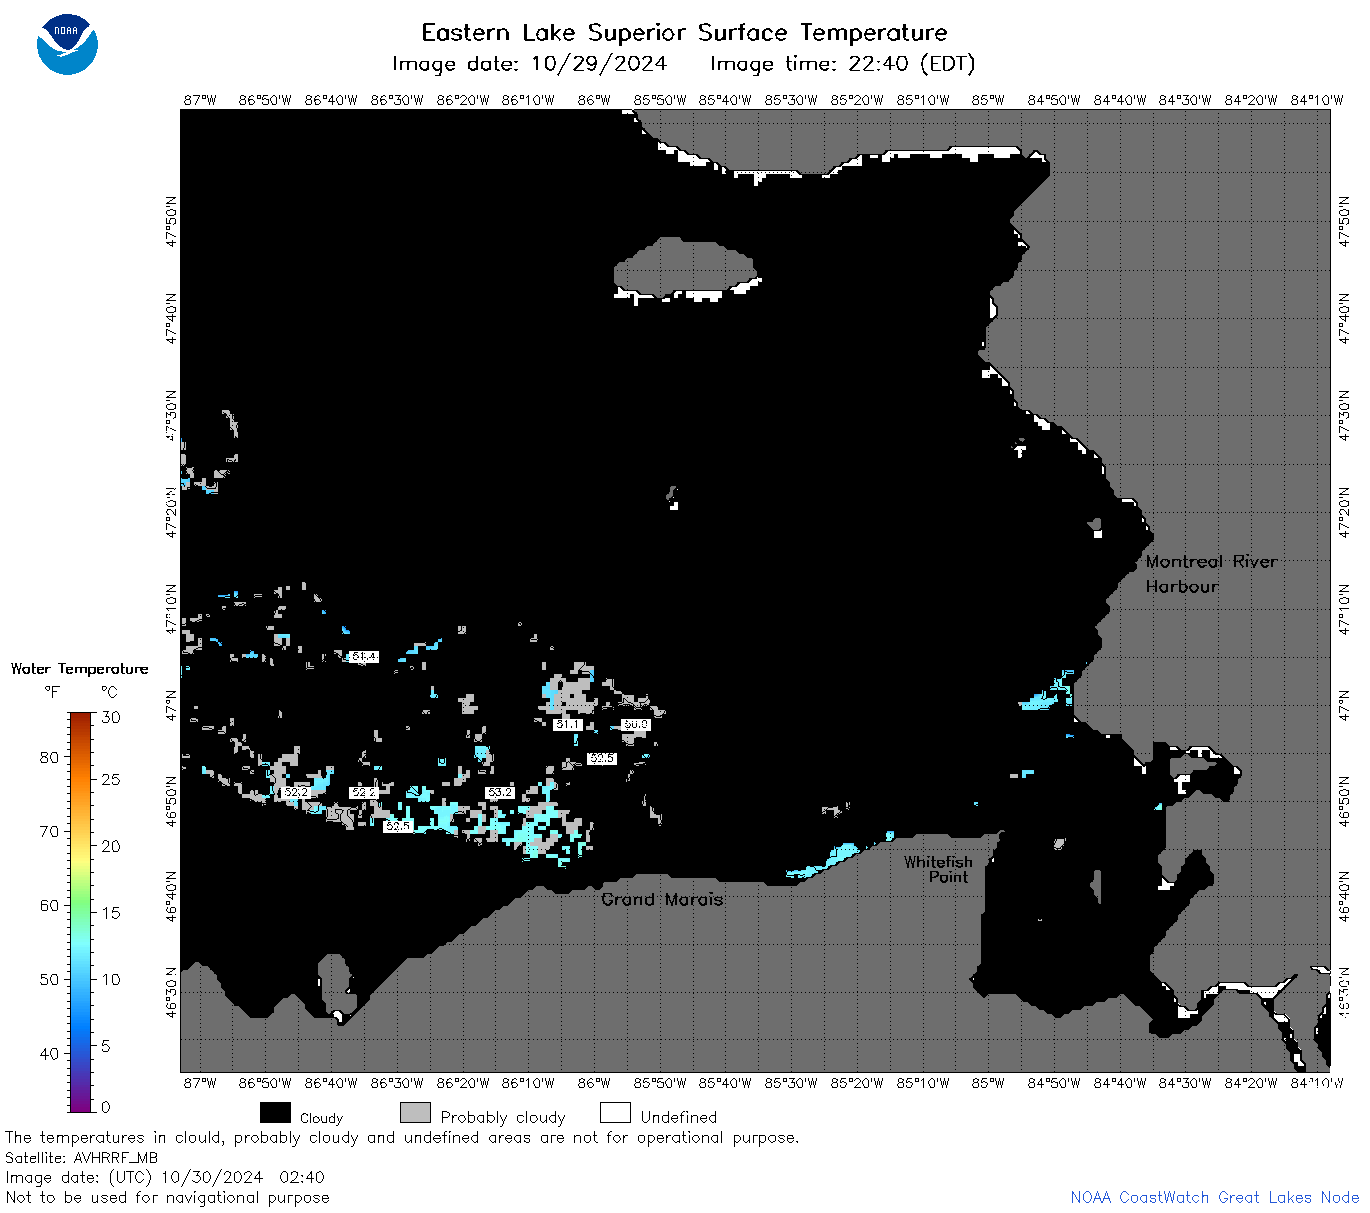
Task: Click the 30 mark on Celsius scale
Action: tap(111, 717)
